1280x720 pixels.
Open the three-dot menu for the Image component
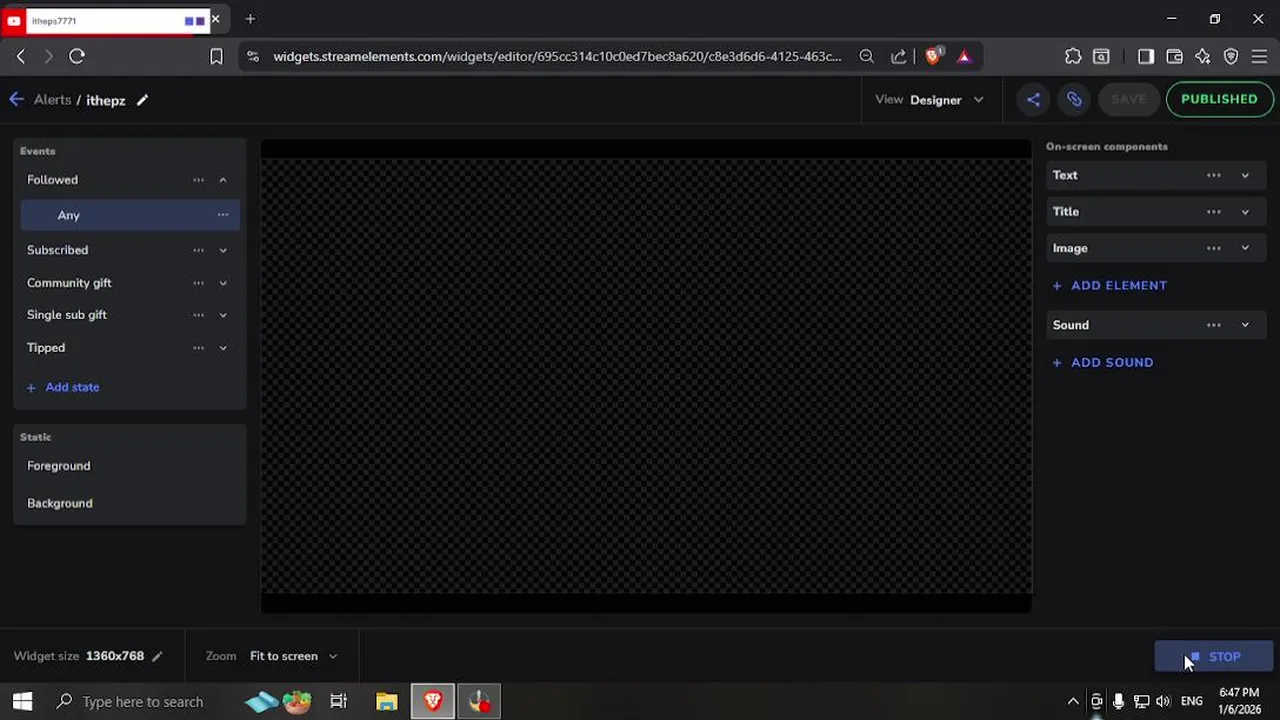click(x=1213, y=248)
